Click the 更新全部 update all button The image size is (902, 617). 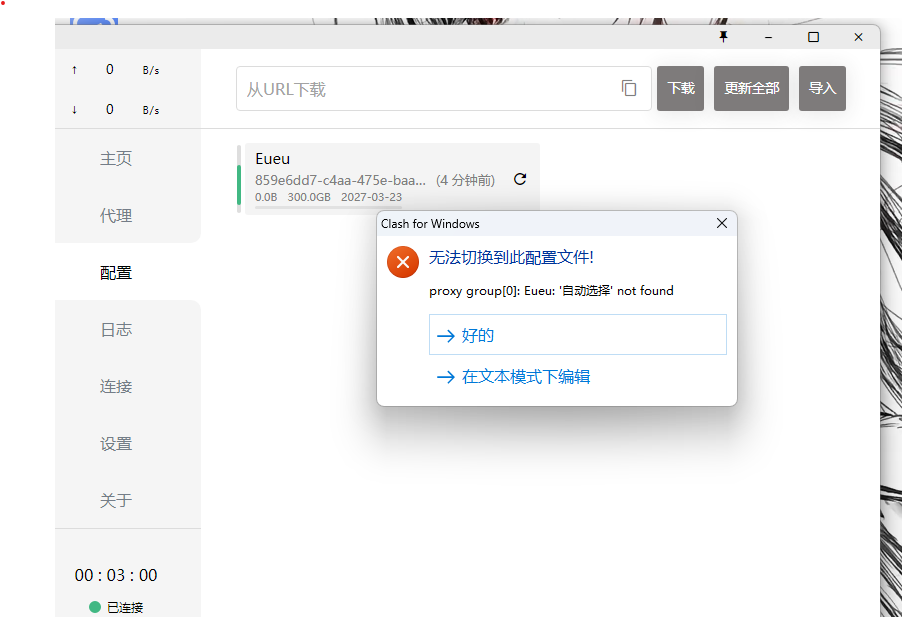(x=751, y=88)
